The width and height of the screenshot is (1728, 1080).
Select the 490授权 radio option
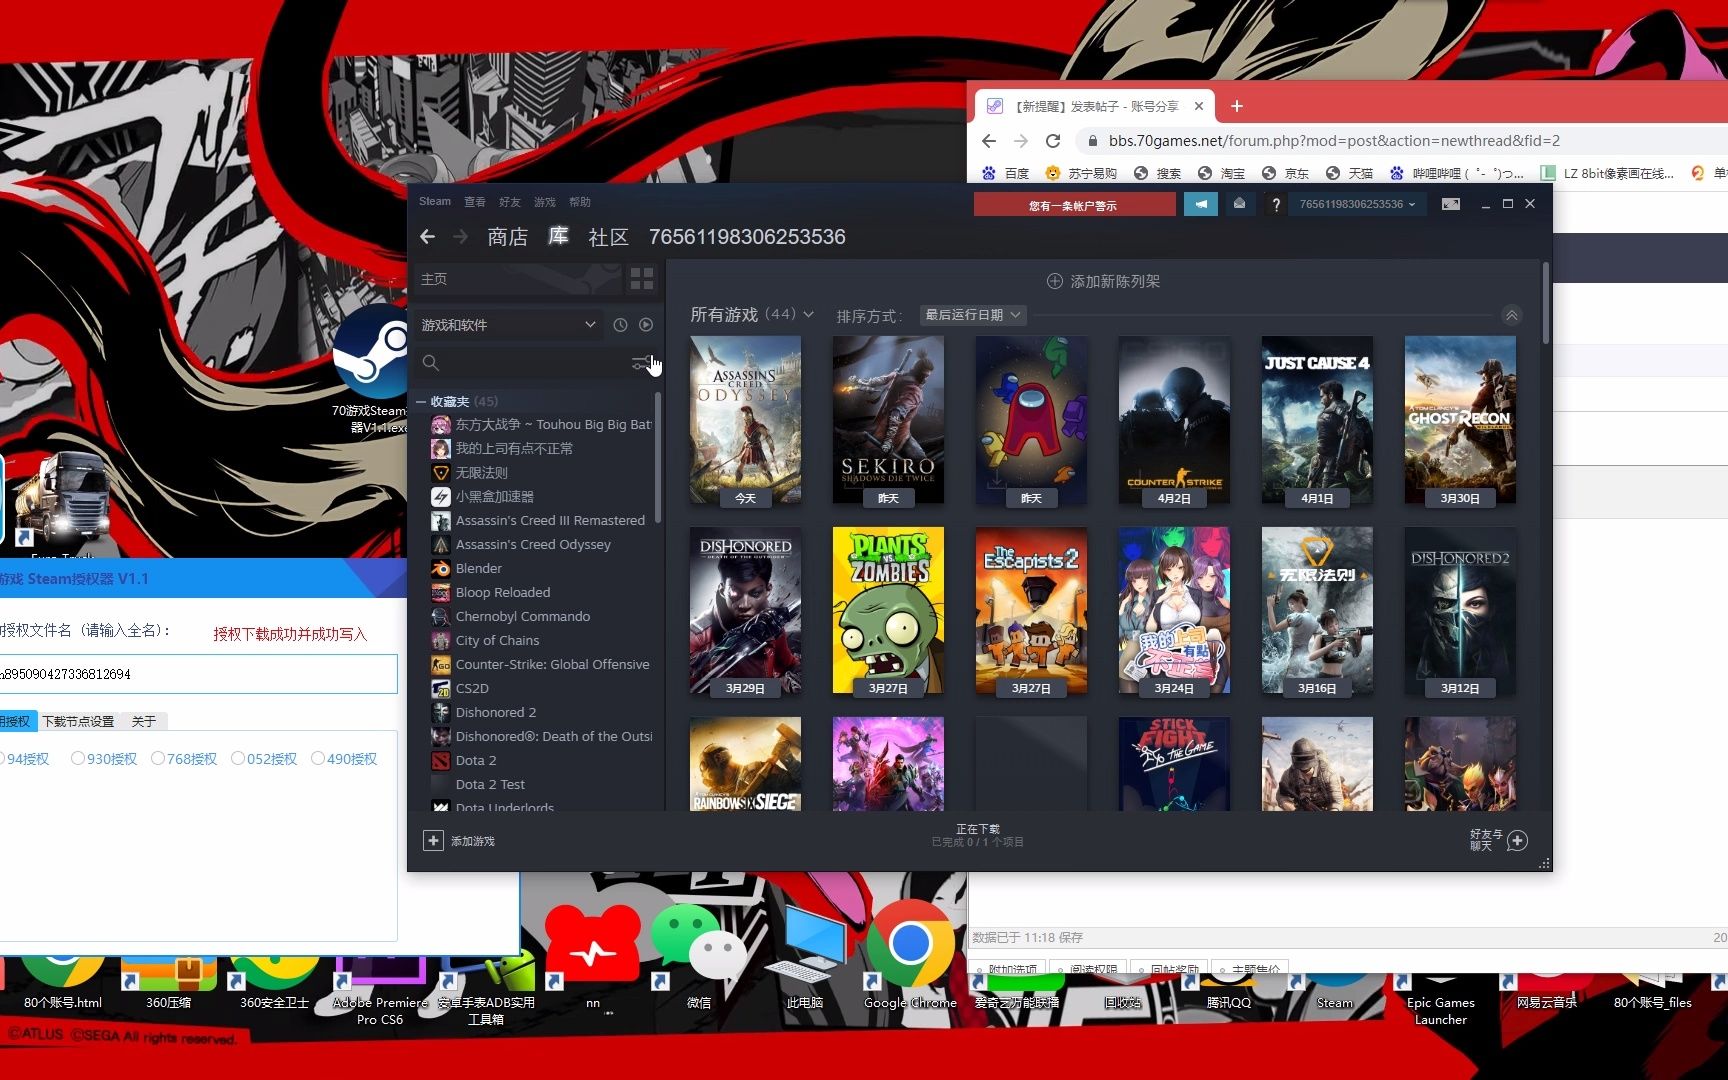(x=344, y=759)
